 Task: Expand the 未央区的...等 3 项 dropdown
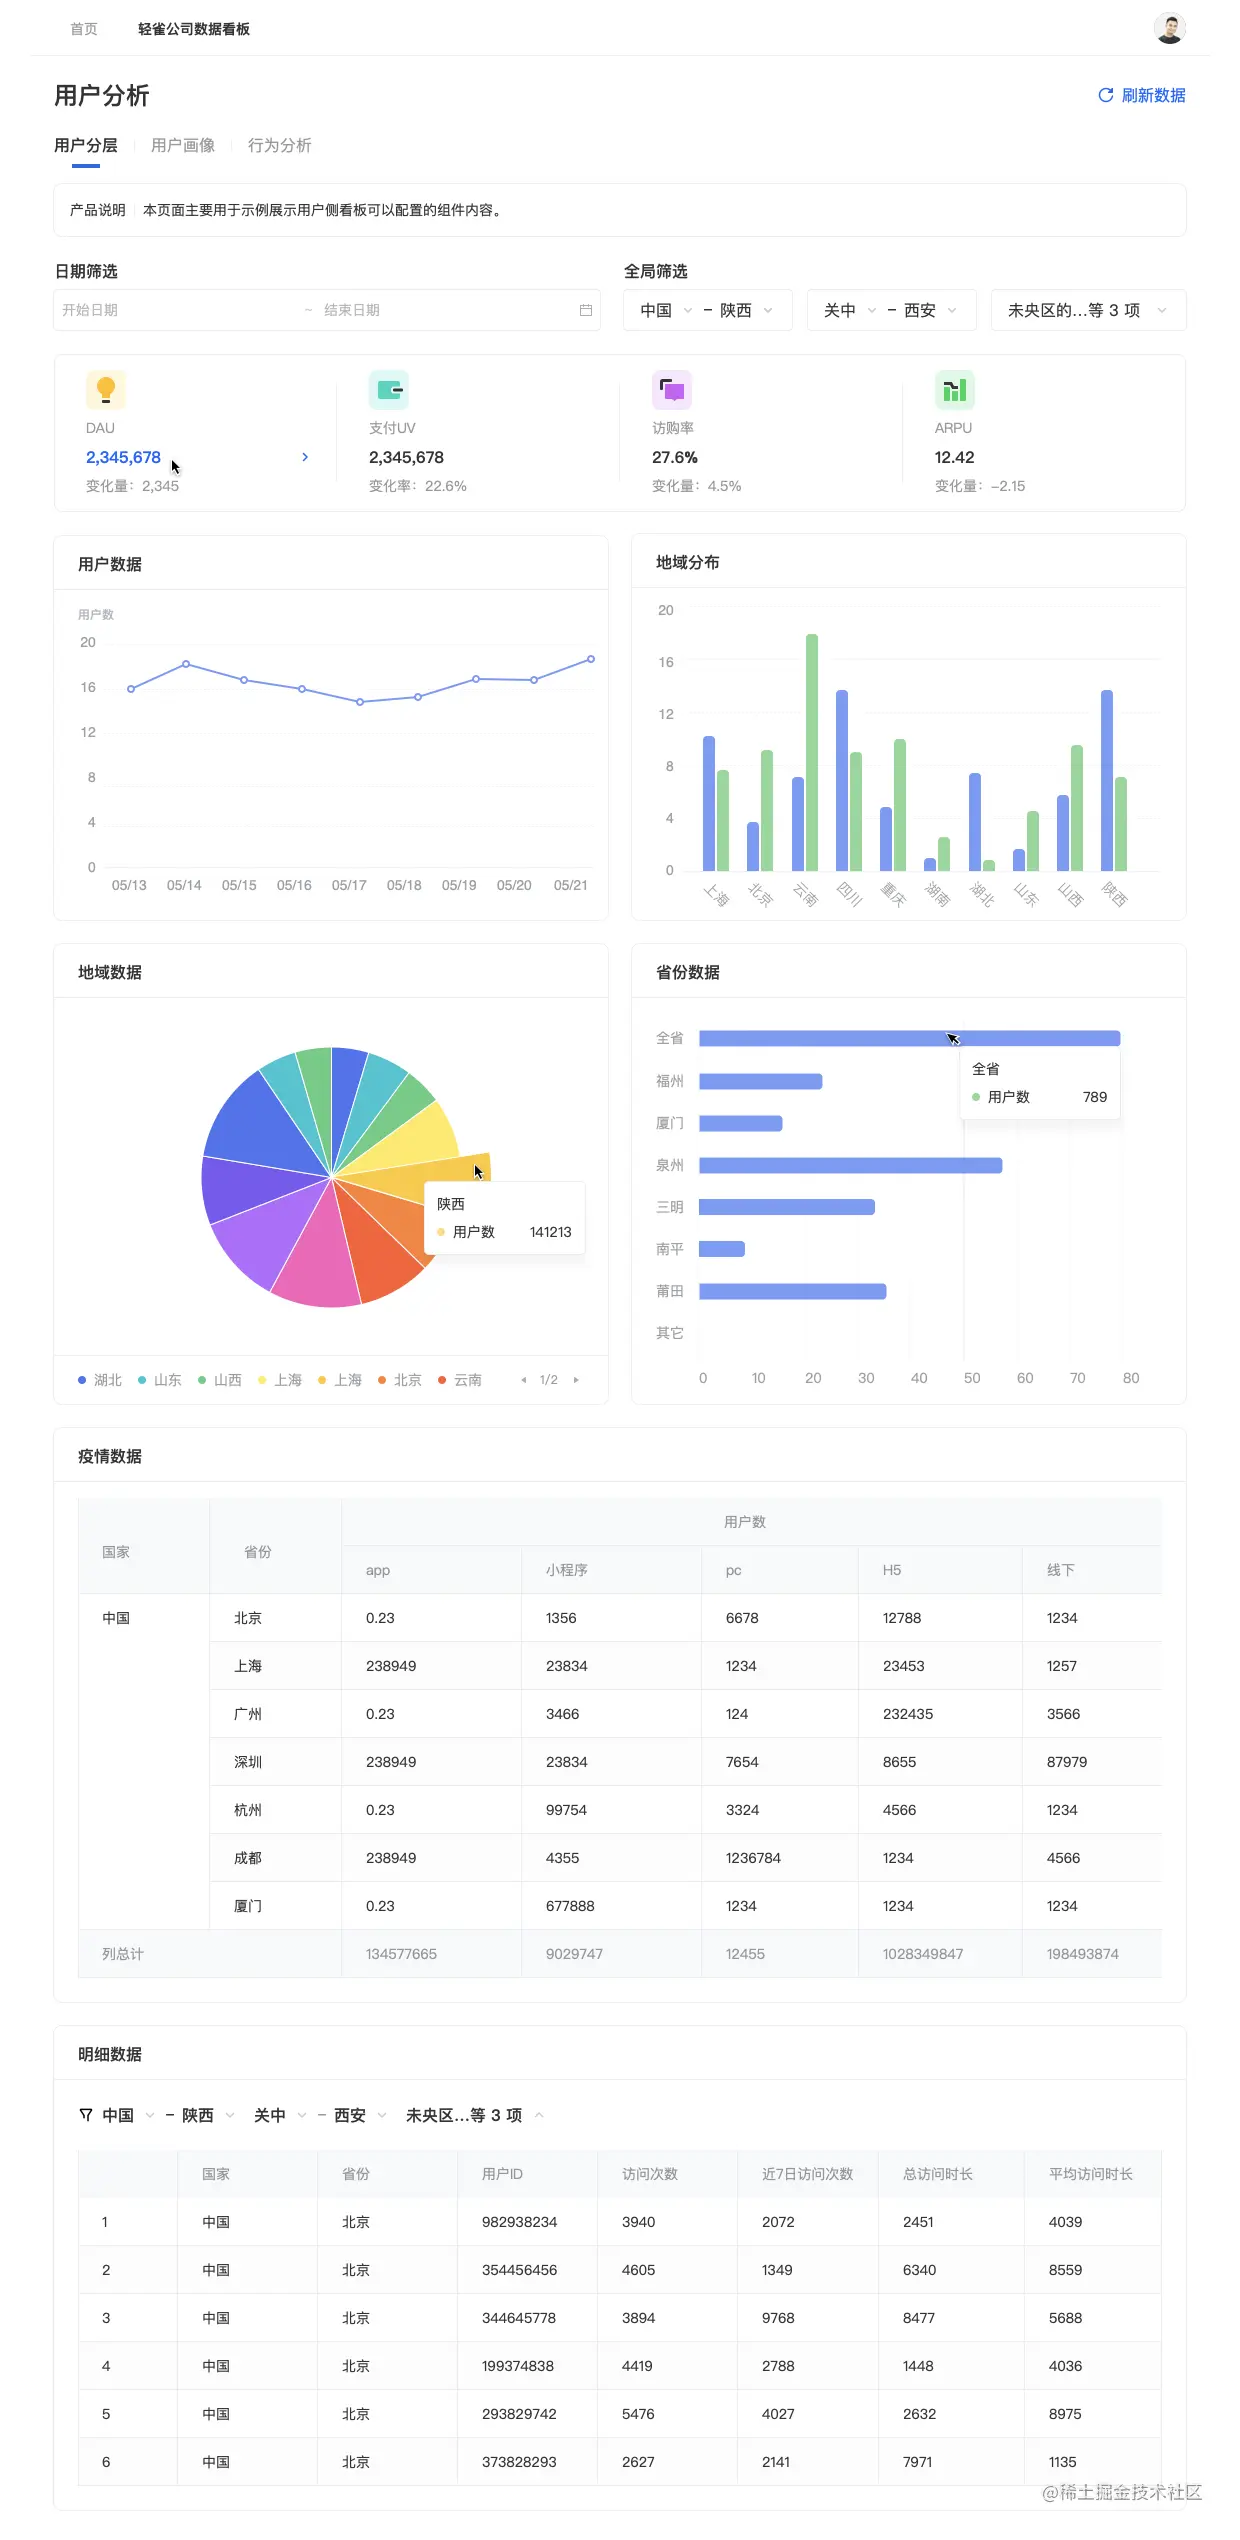pyautogui.click(x=1089, y=310)
